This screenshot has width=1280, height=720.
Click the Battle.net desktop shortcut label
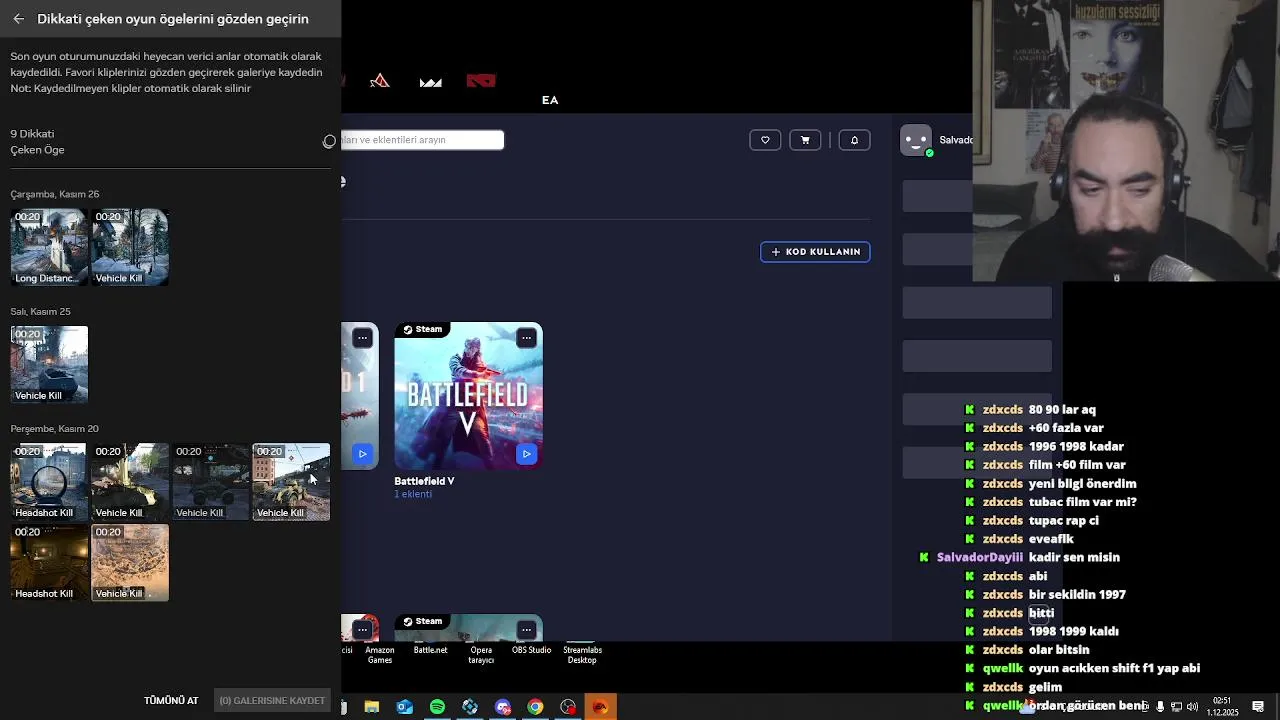[x=430, y=650]
